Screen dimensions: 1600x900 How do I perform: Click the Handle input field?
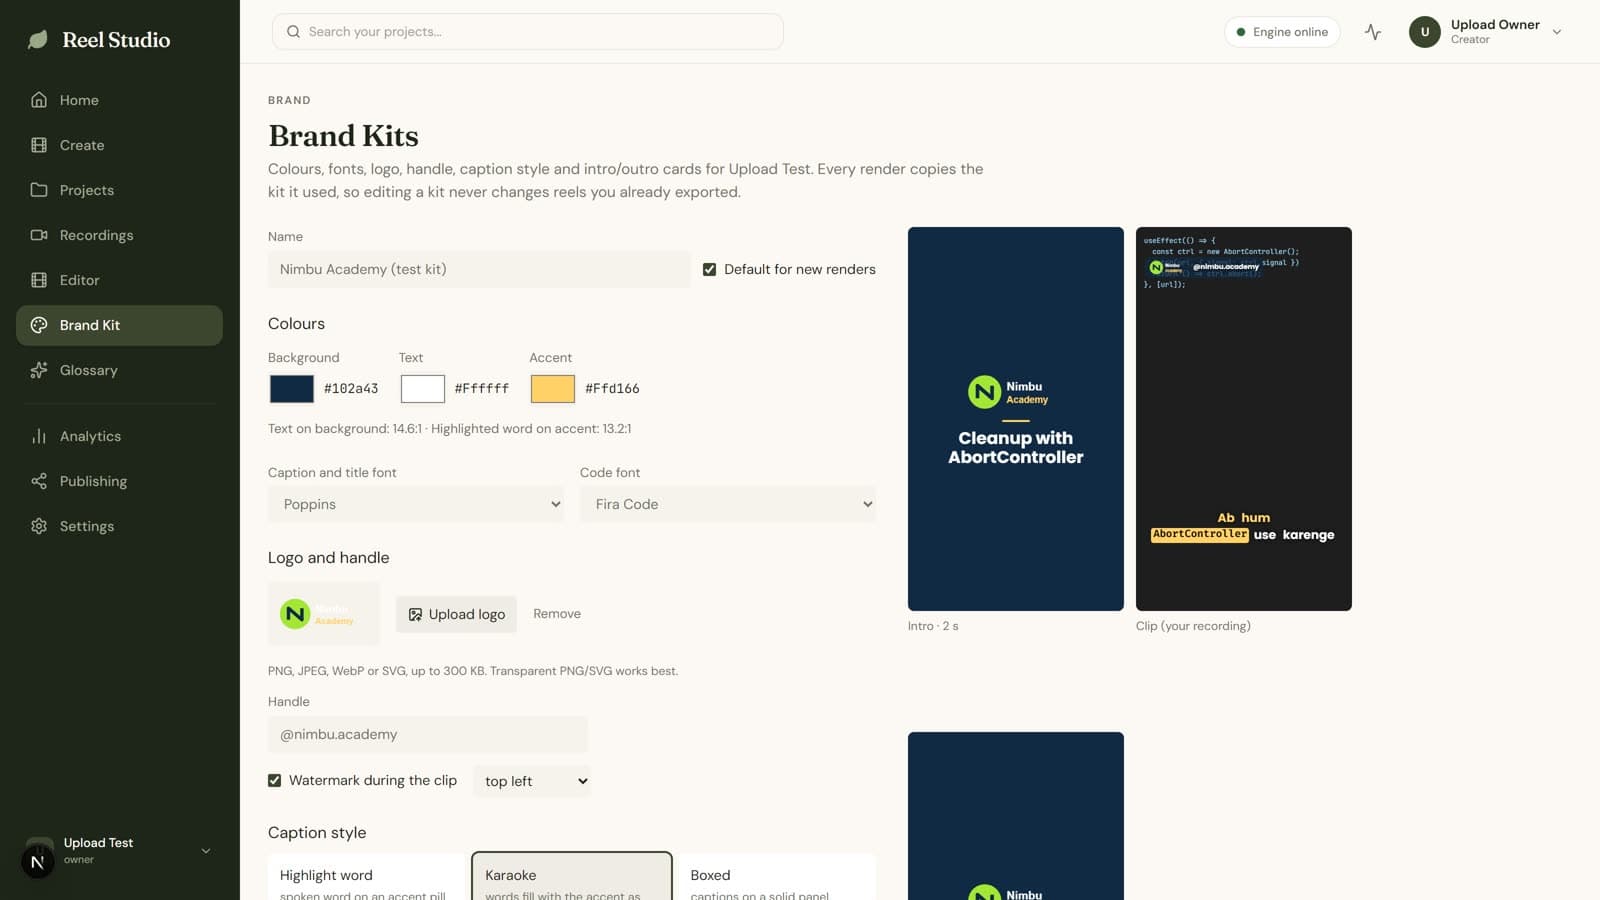coord(428,734)
